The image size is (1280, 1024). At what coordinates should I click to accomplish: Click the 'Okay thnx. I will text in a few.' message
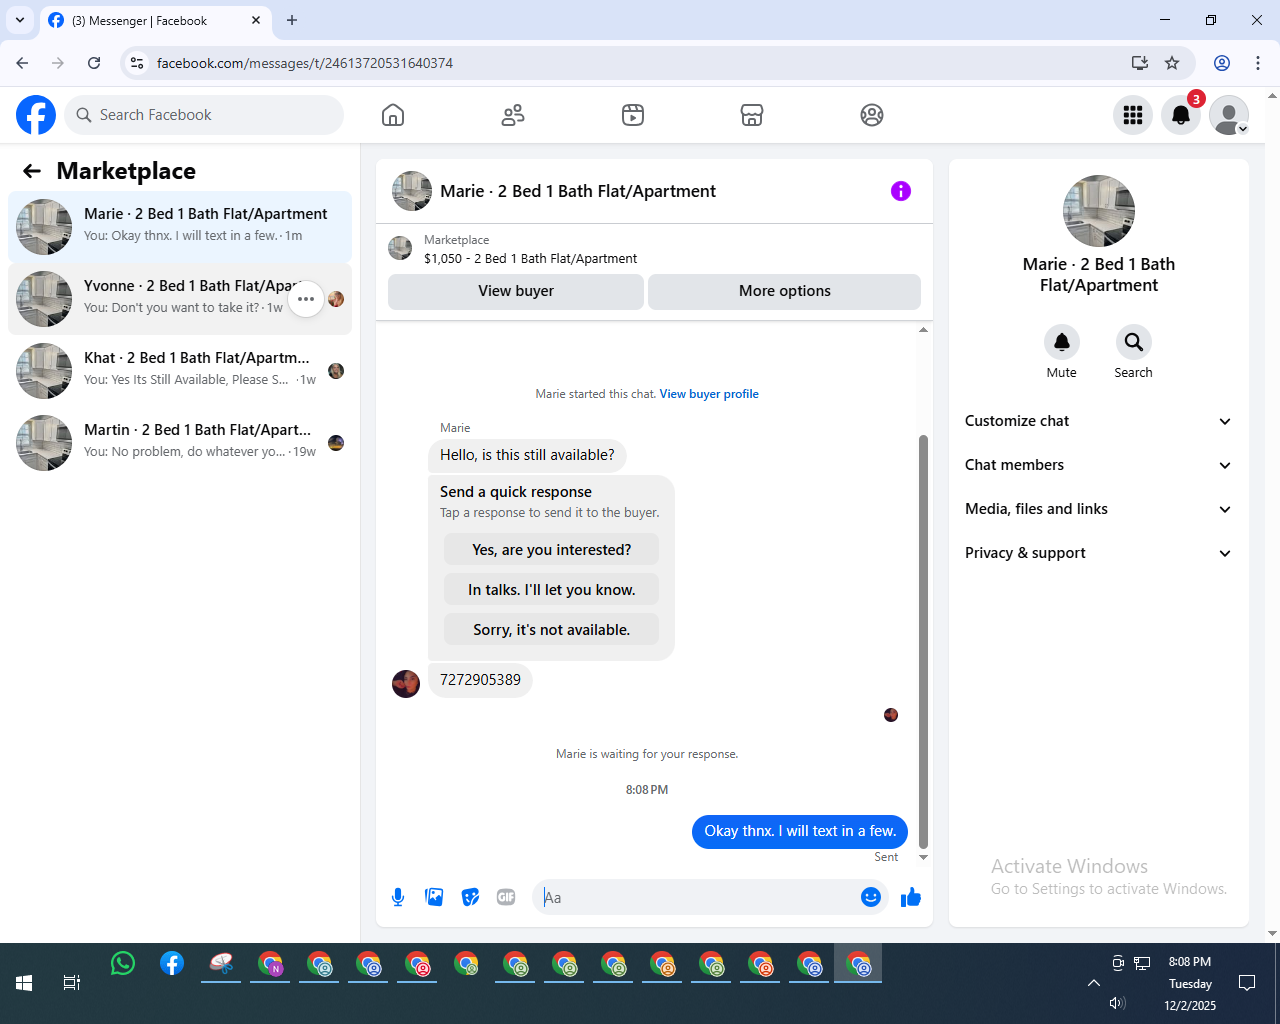(x=800, y=831)
